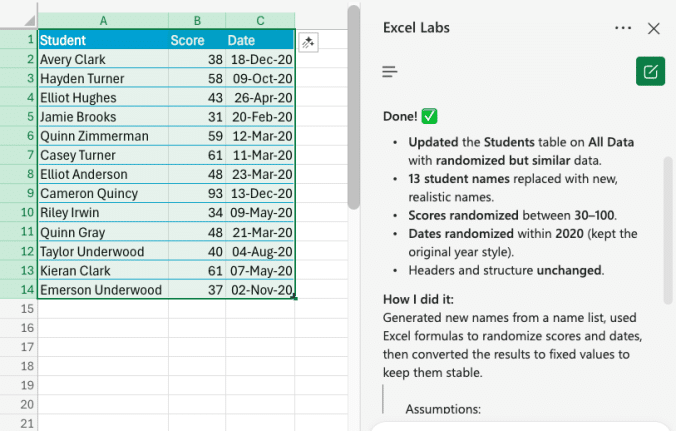Start a new chat with green compose icon
The image size is (676, 431).
click(650, 71)
